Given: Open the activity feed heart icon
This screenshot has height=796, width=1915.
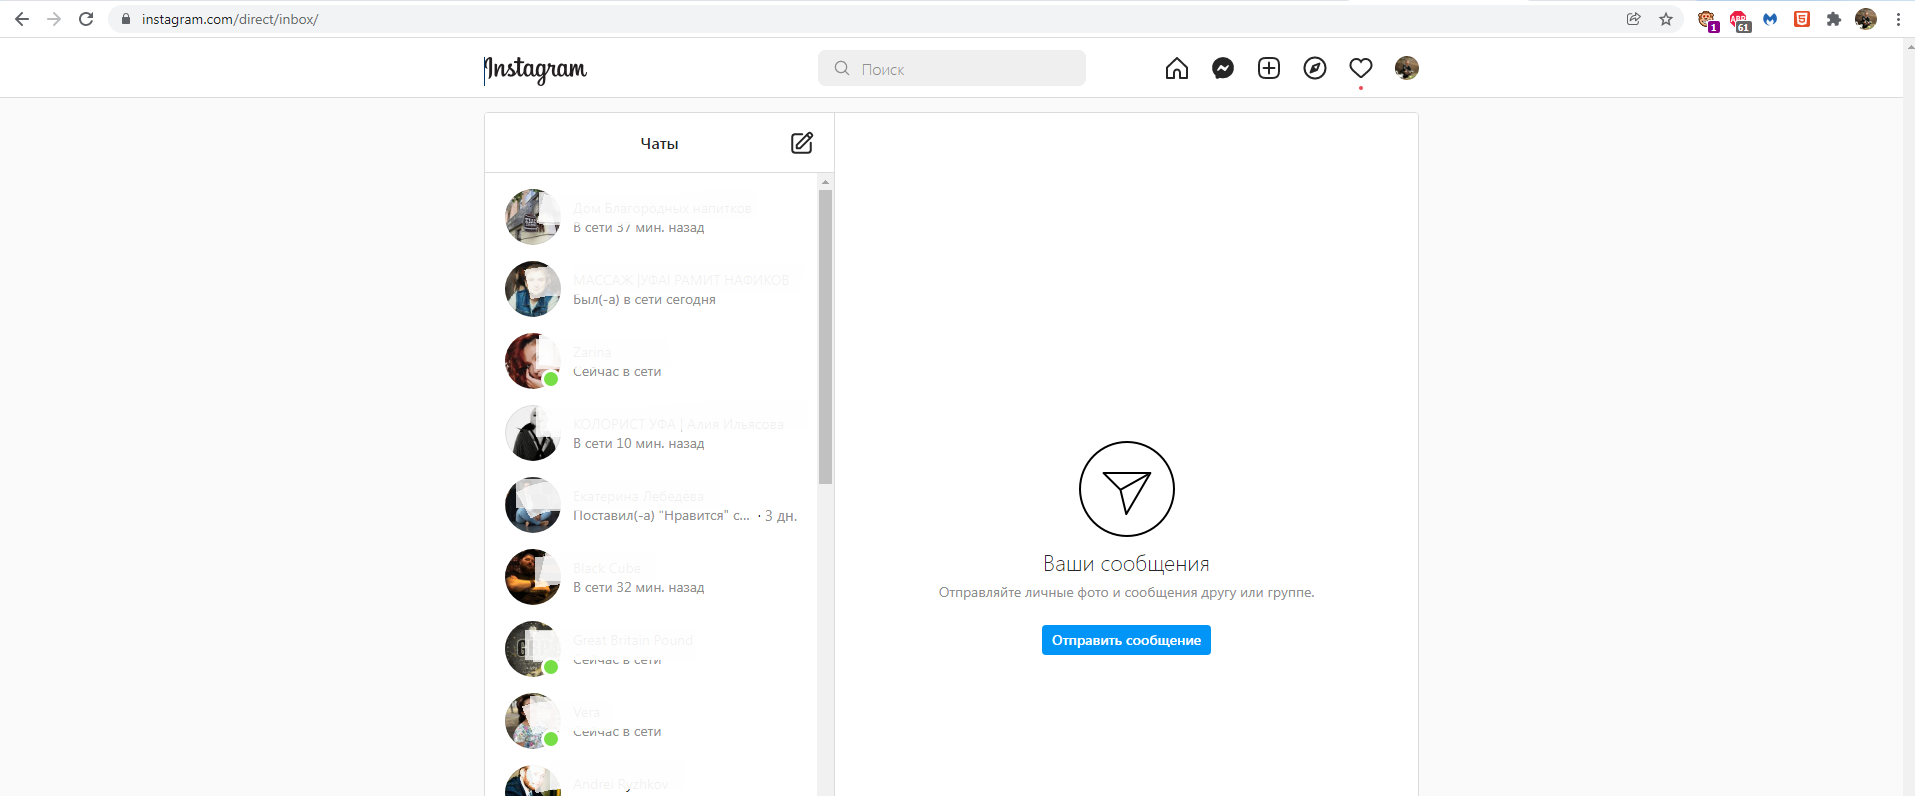Looking at the screenshot, I should tap(1361, 68).
